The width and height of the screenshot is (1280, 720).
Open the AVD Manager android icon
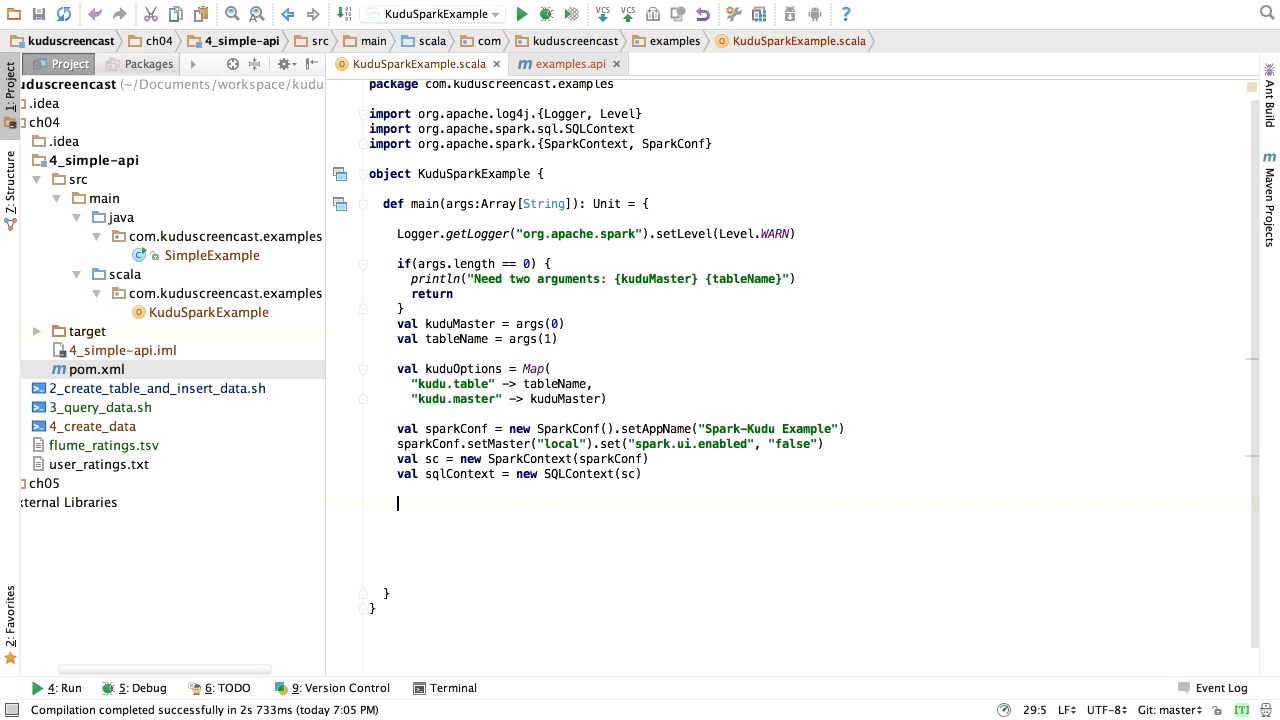(x=815, y=14)
